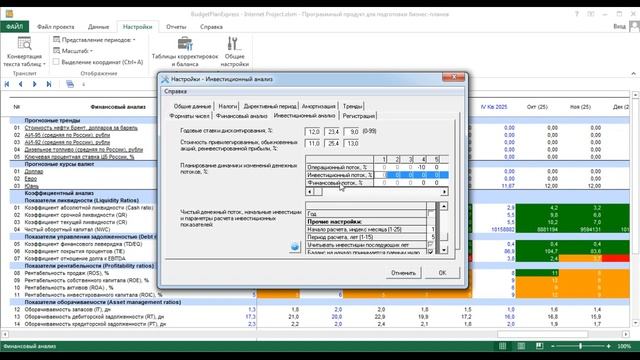Open Налоги tab in dialog
The width and height of the screenshot is (640, 360).
click(x=227, y=106)
